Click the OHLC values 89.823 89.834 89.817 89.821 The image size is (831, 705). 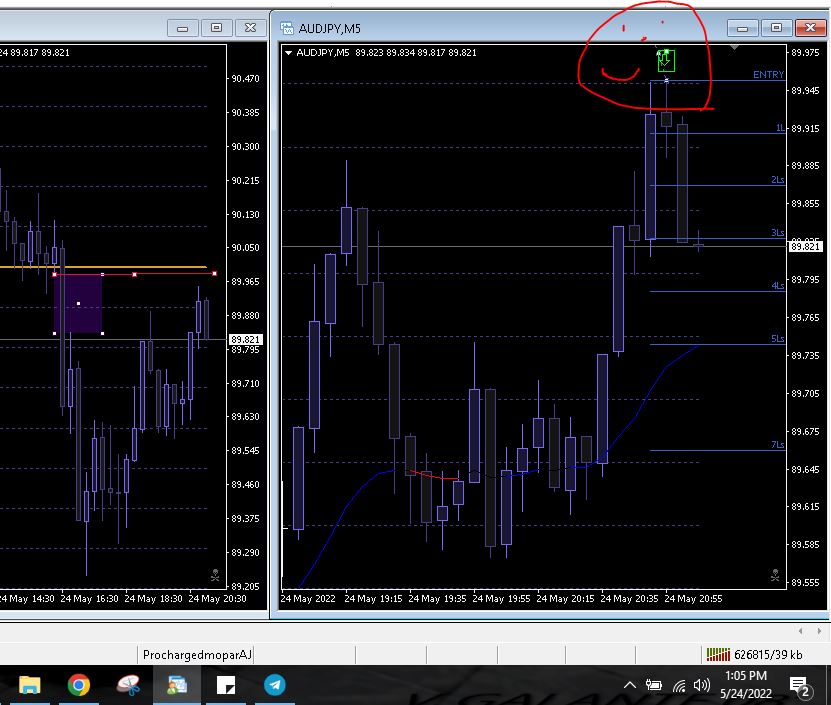(x=416, y=52)
